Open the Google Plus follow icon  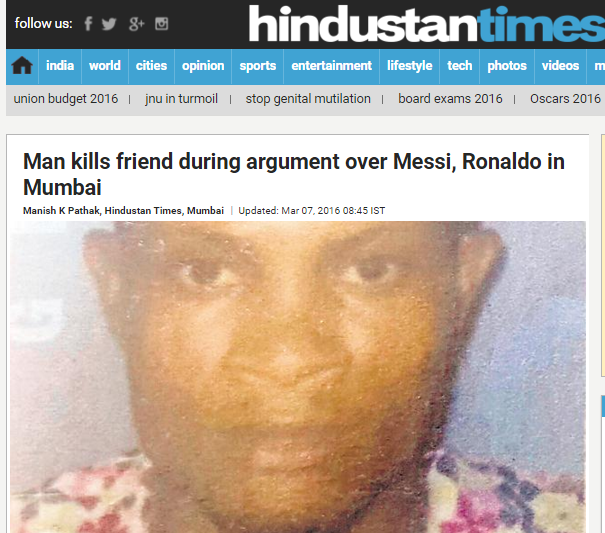[x=136, y=24]
